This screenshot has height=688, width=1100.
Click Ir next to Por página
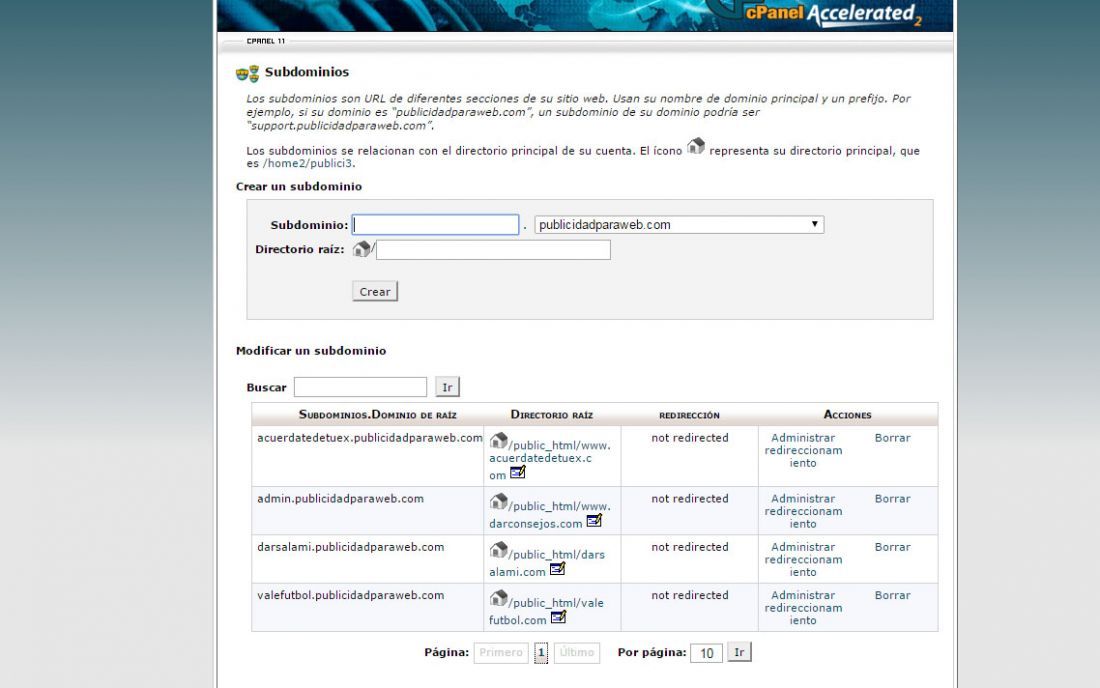(x=739, y=652)
